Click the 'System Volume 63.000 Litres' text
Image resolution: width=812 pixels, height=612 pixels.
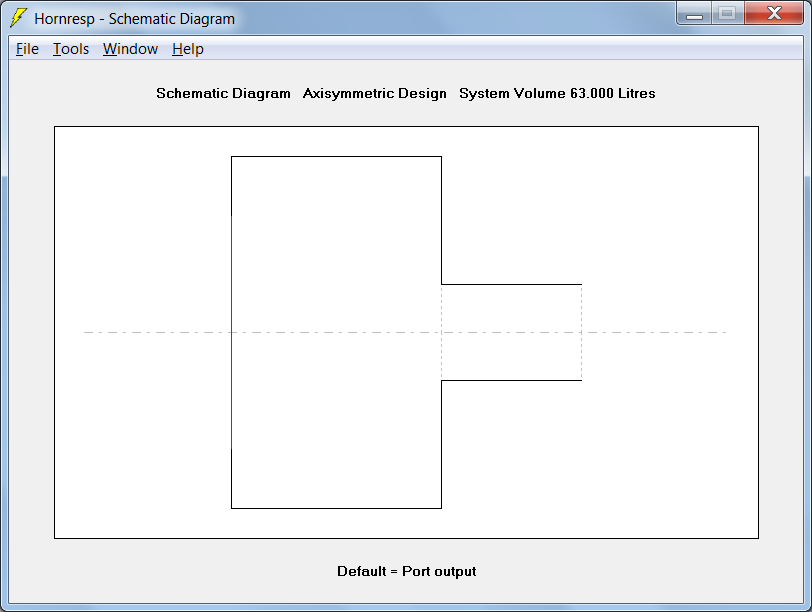(x=557, y=93)
